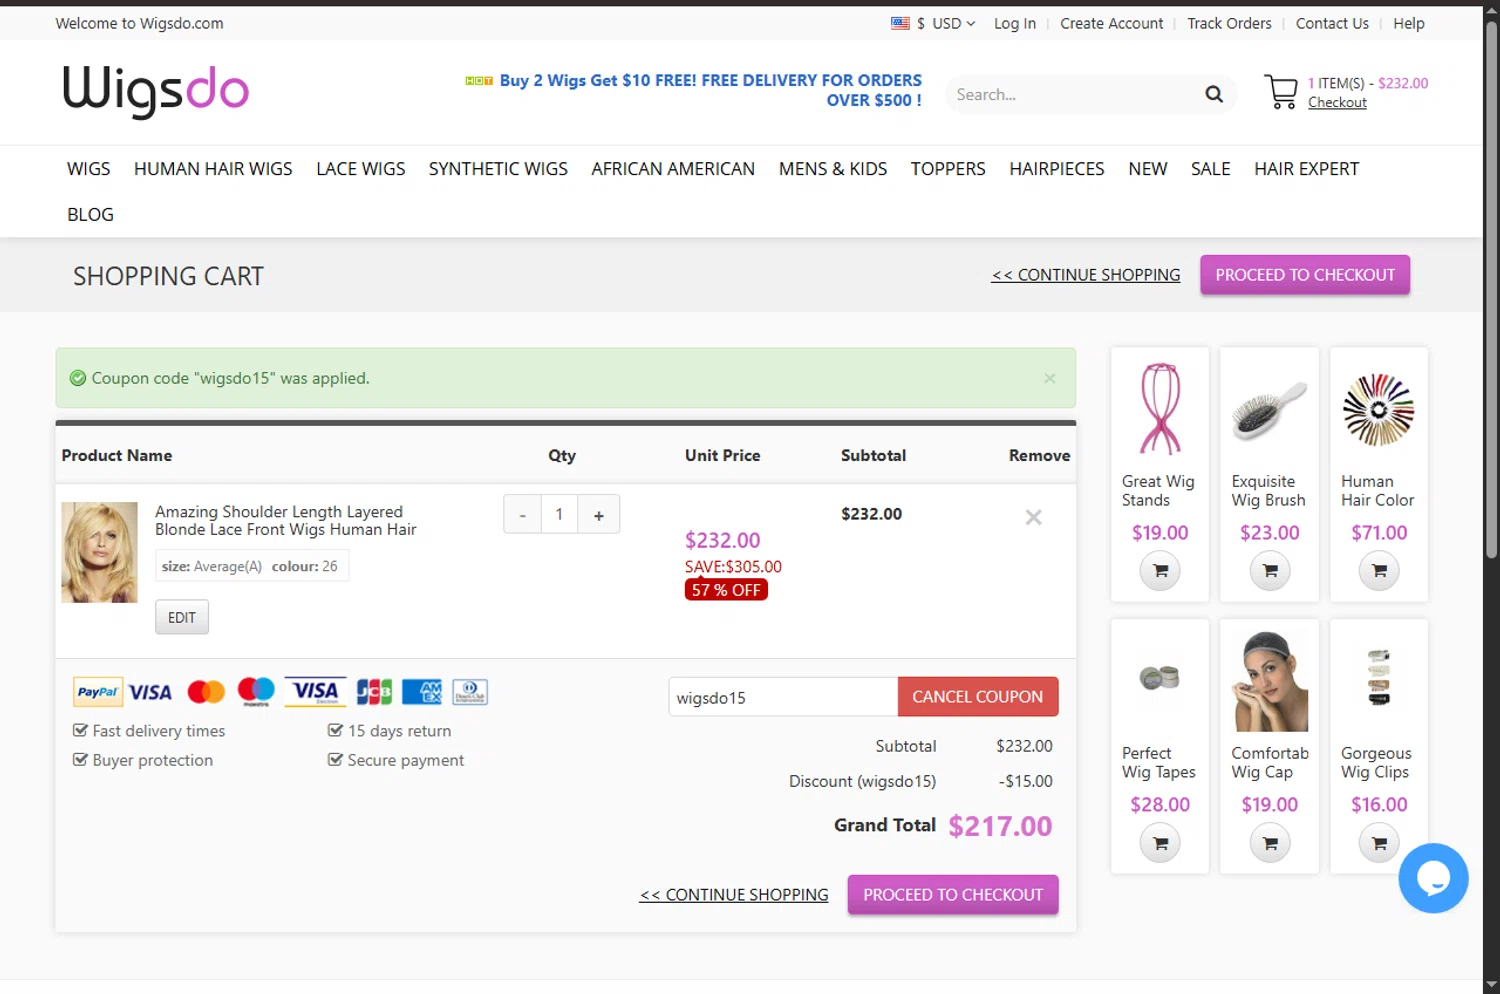Open the HUMAN HAIR WIGS menu
The image size is (1500, 994).
pos(213,169)
